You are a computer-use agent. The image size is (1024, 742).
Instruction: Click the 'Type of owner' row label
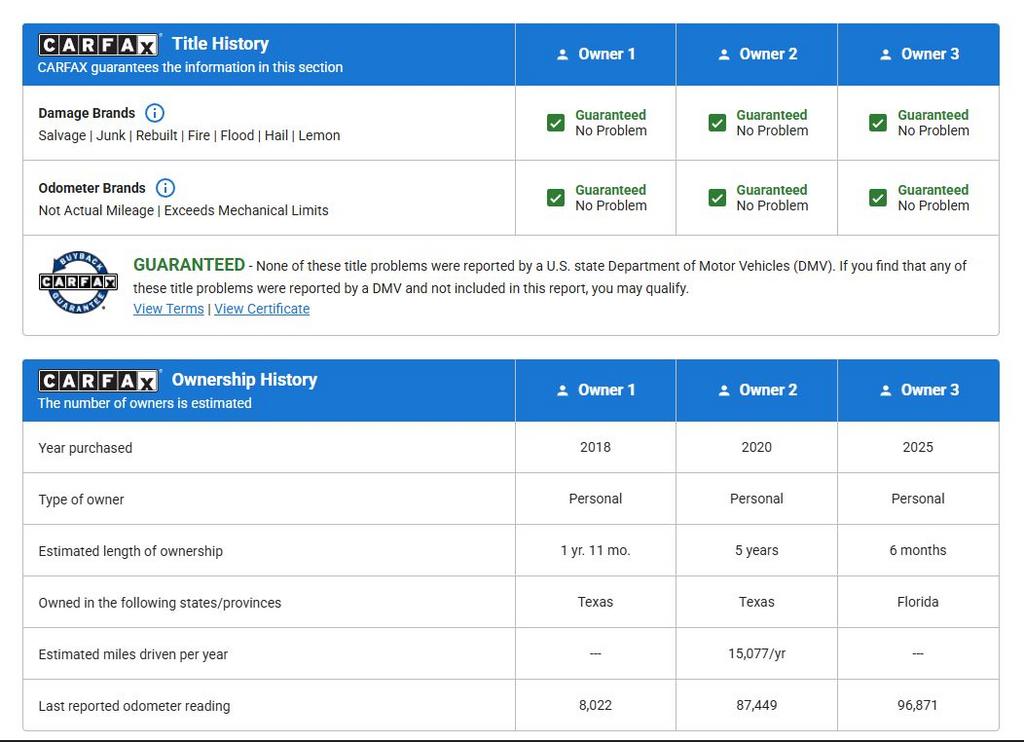pos(81,500)
